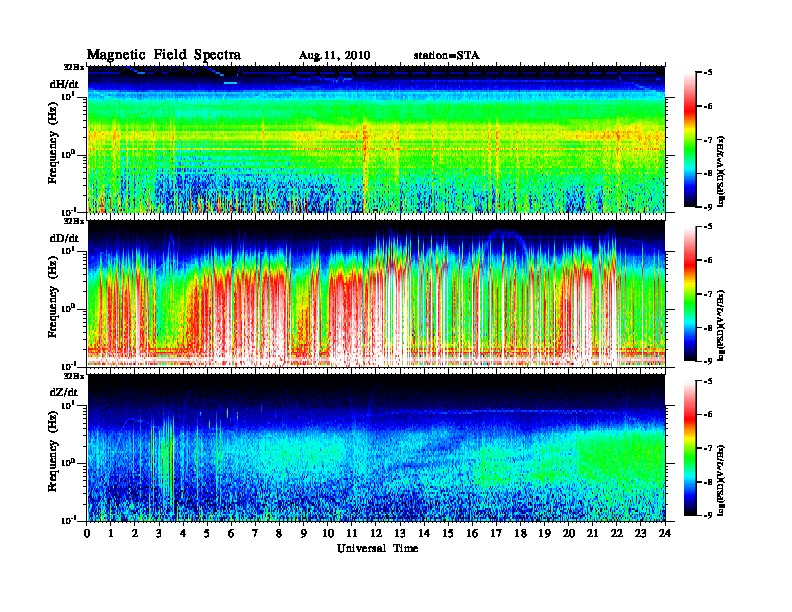Click hour tick label "11" on time axis
Screen dimensions: 792x612
352,533
